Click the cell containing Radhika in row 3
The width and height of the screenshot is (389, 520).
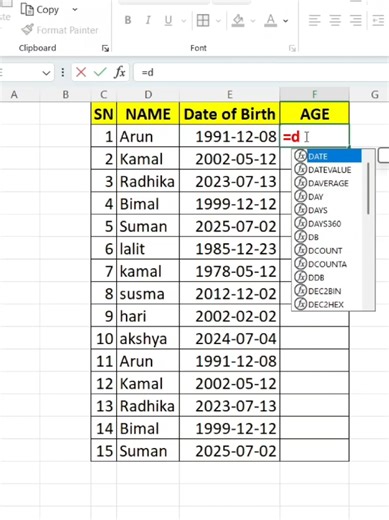tap(148, 182)
